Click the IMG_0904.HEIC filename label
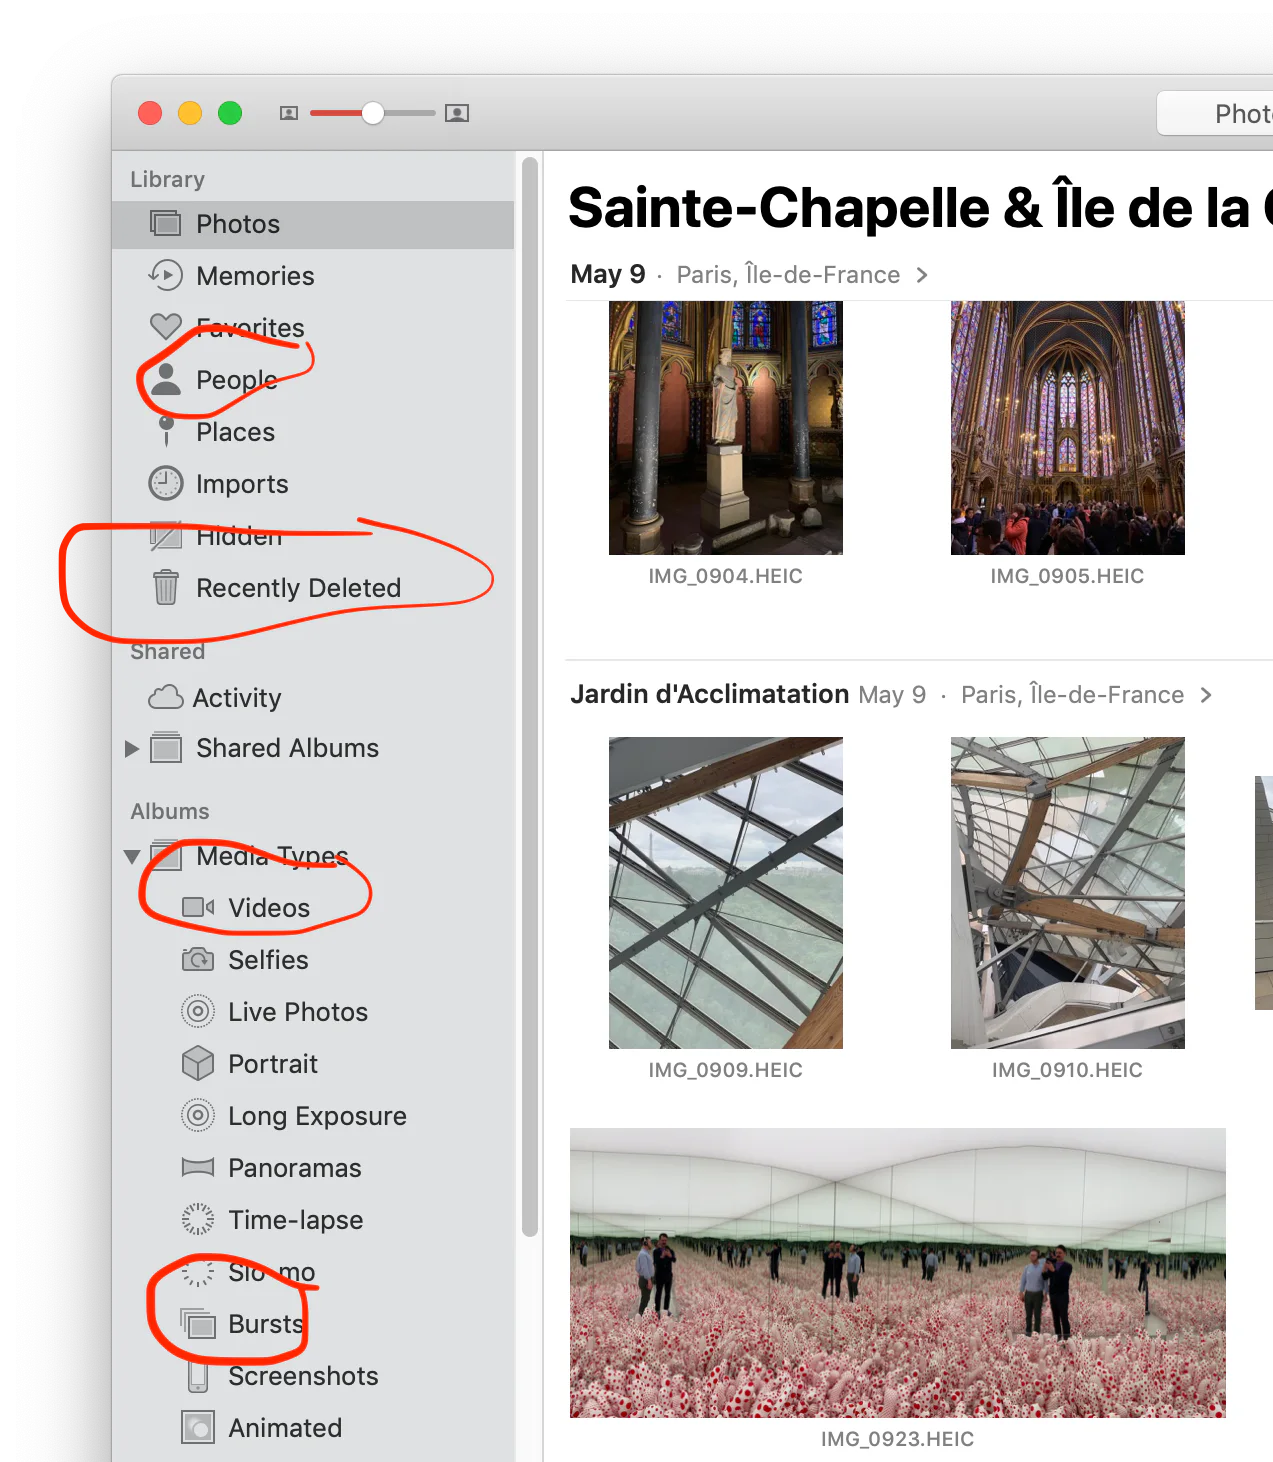The height and width of the screenshot is (1462, 1273). pyautogui.click(x=726, y=576)
